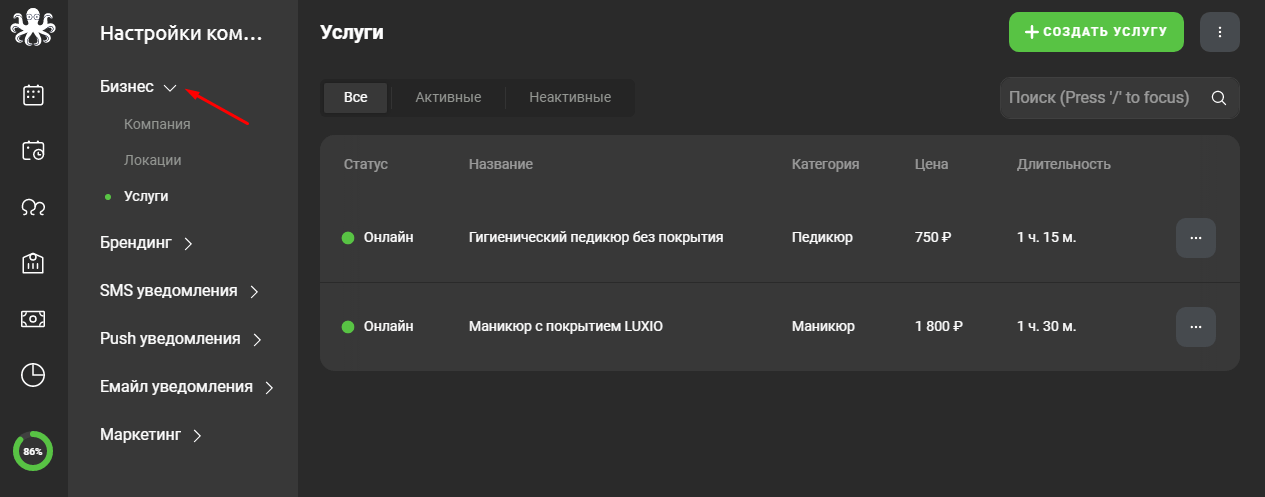This screenshot has height=497, width=1265.
Task: Expand the SMS уведомления section
Action: pyautogui.click(x=180, y=291)
